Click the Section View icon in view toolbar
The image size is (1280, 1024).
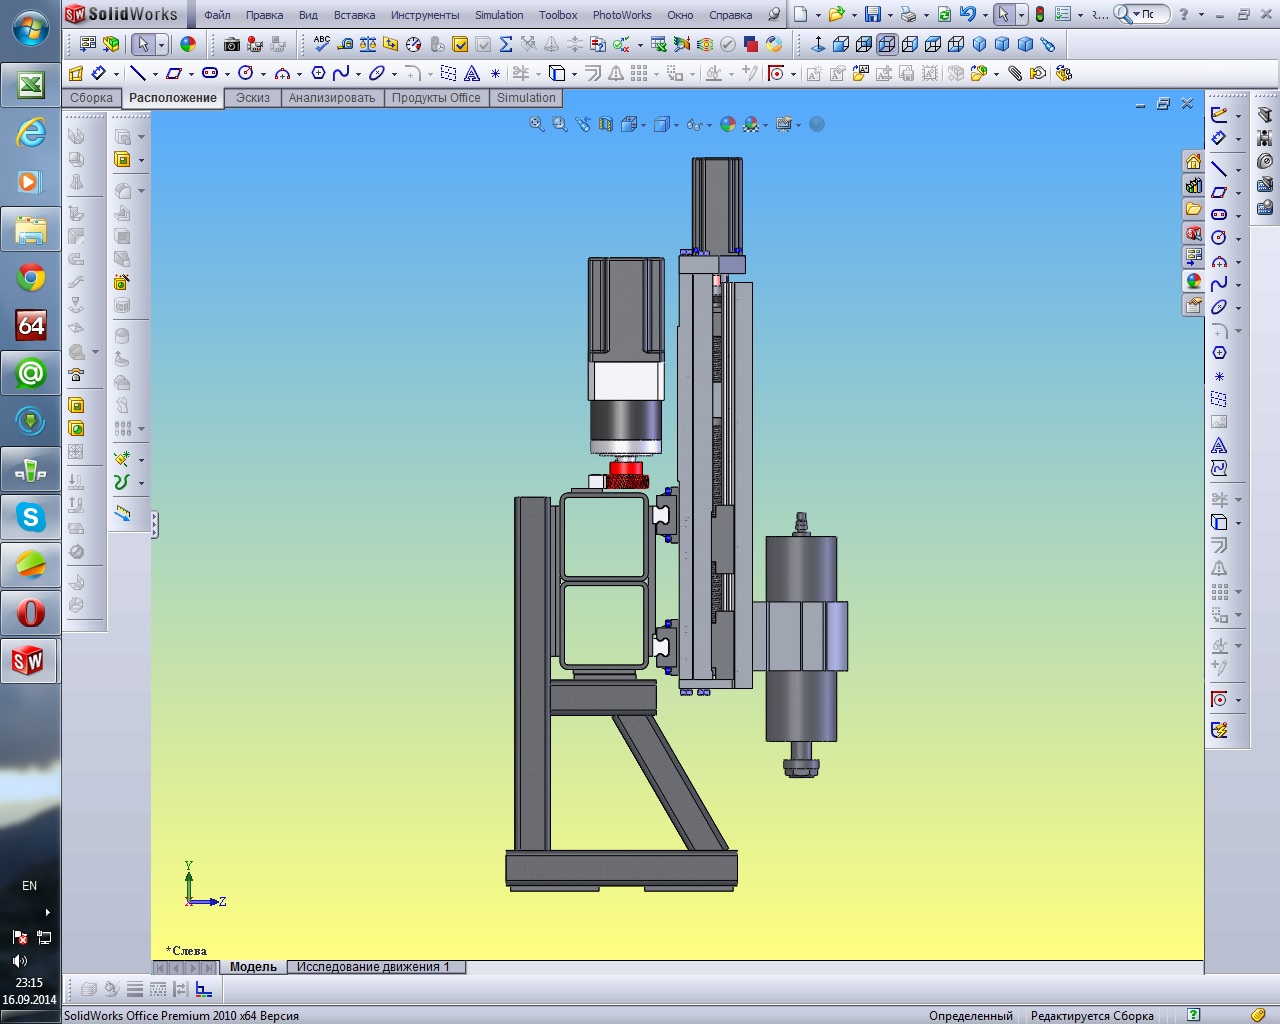click(x=606, y=124)
